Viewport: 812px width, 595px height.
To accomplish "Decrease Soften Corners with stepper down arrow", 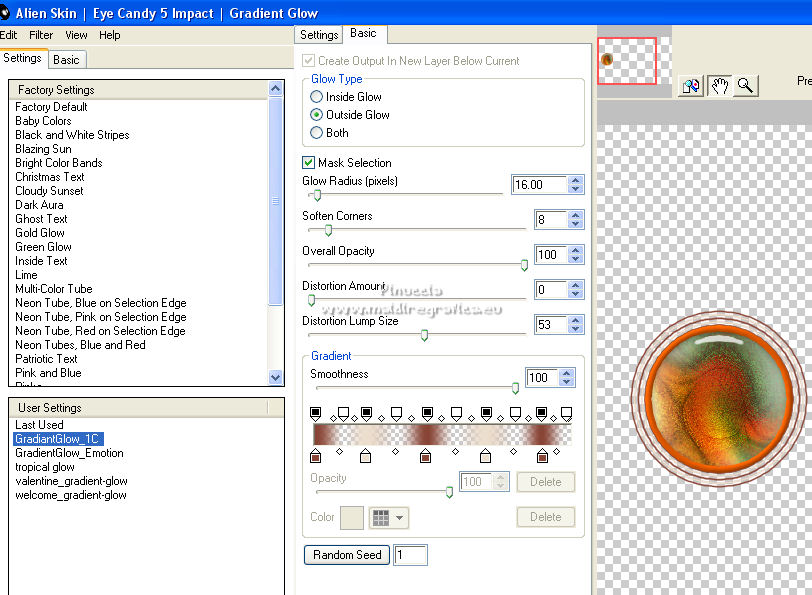I will tap(575, 224).
